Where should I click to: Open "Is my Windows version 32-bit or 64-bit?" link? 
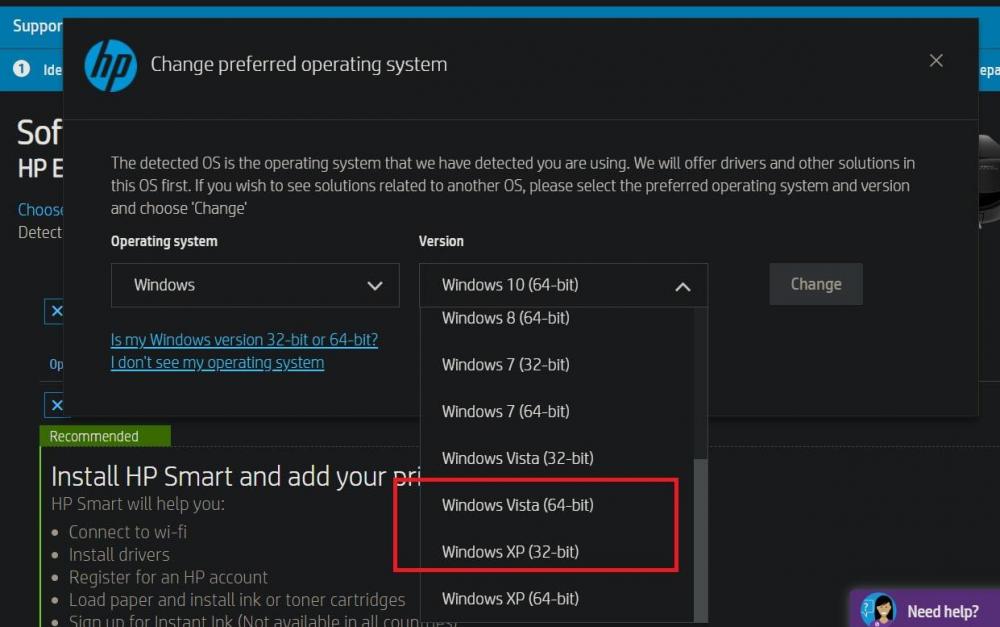coord(244,340)
